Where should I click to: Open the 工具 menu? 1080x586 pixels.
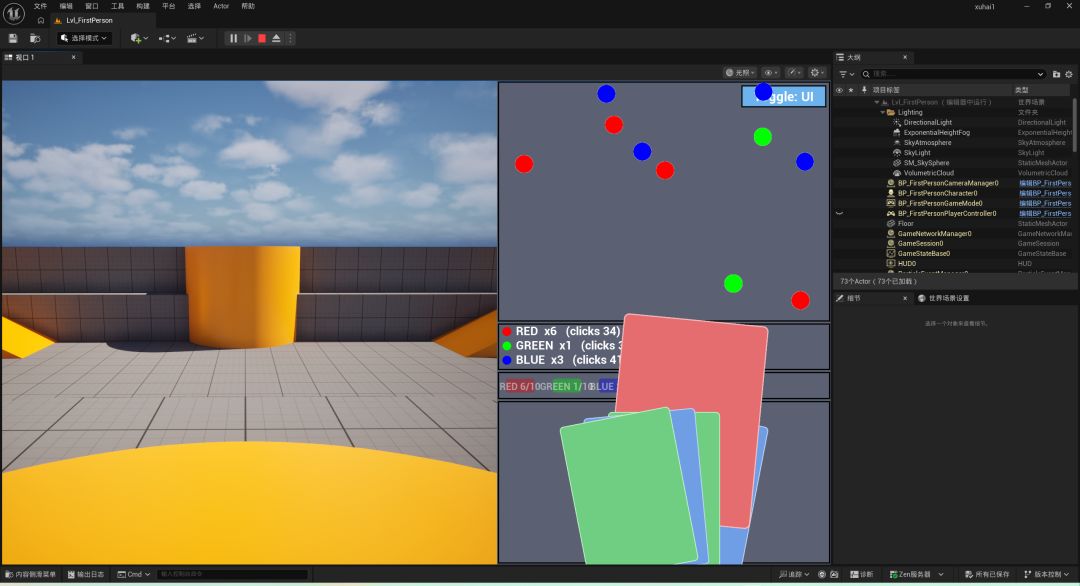[118, 6]
